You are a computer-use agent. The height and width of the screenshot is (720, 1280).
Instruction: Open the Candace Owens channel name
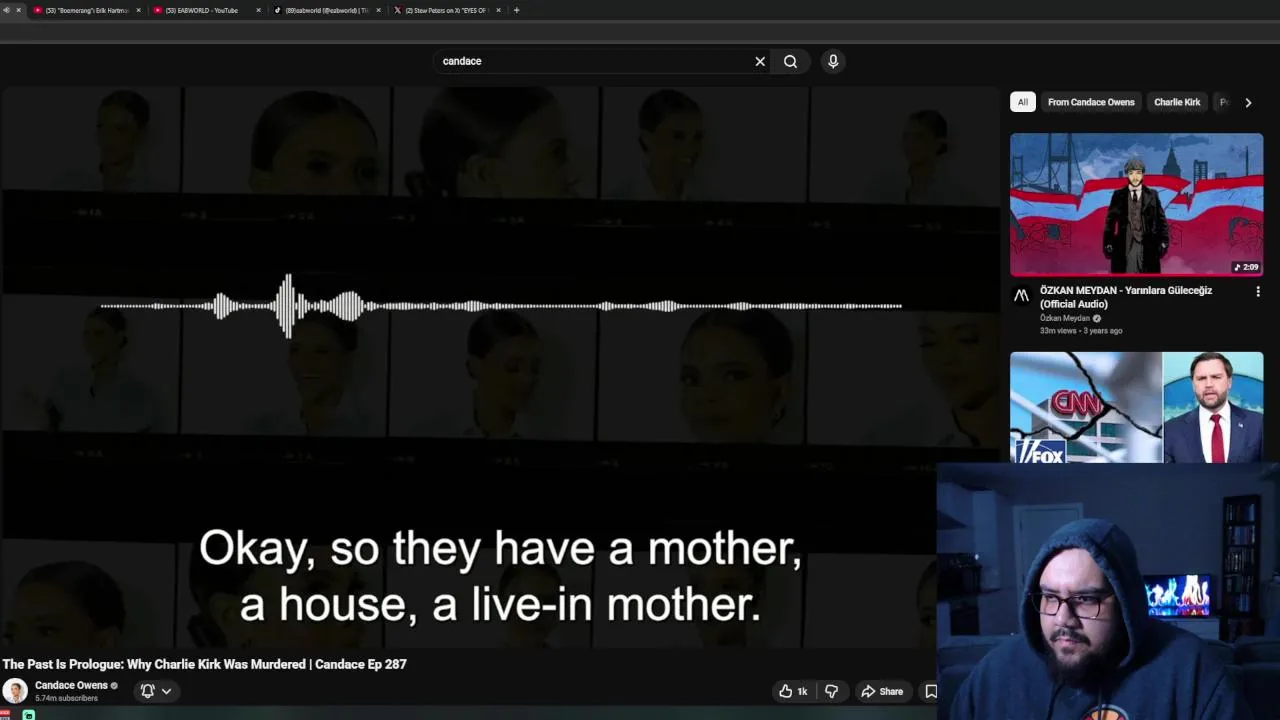tap(71, 685)
